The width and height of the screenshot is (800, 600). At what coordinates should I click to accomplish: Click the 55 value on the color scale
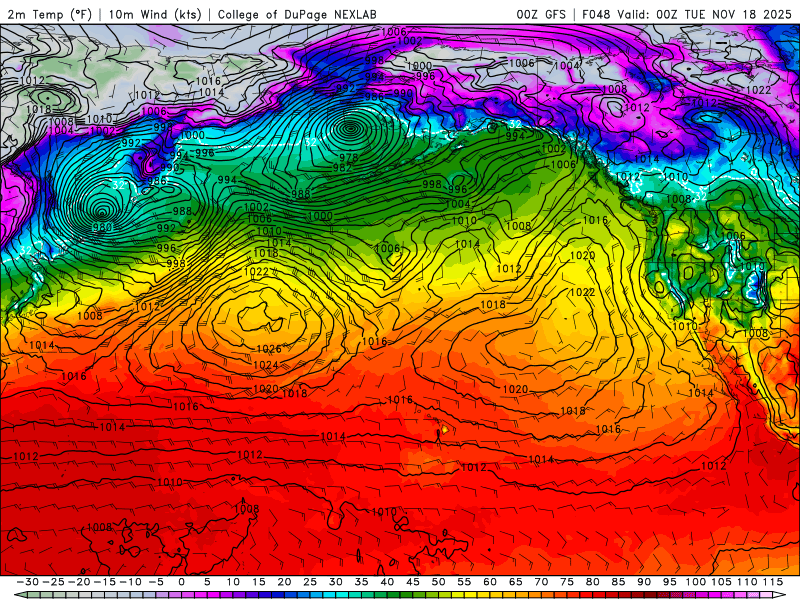(464, 582)
